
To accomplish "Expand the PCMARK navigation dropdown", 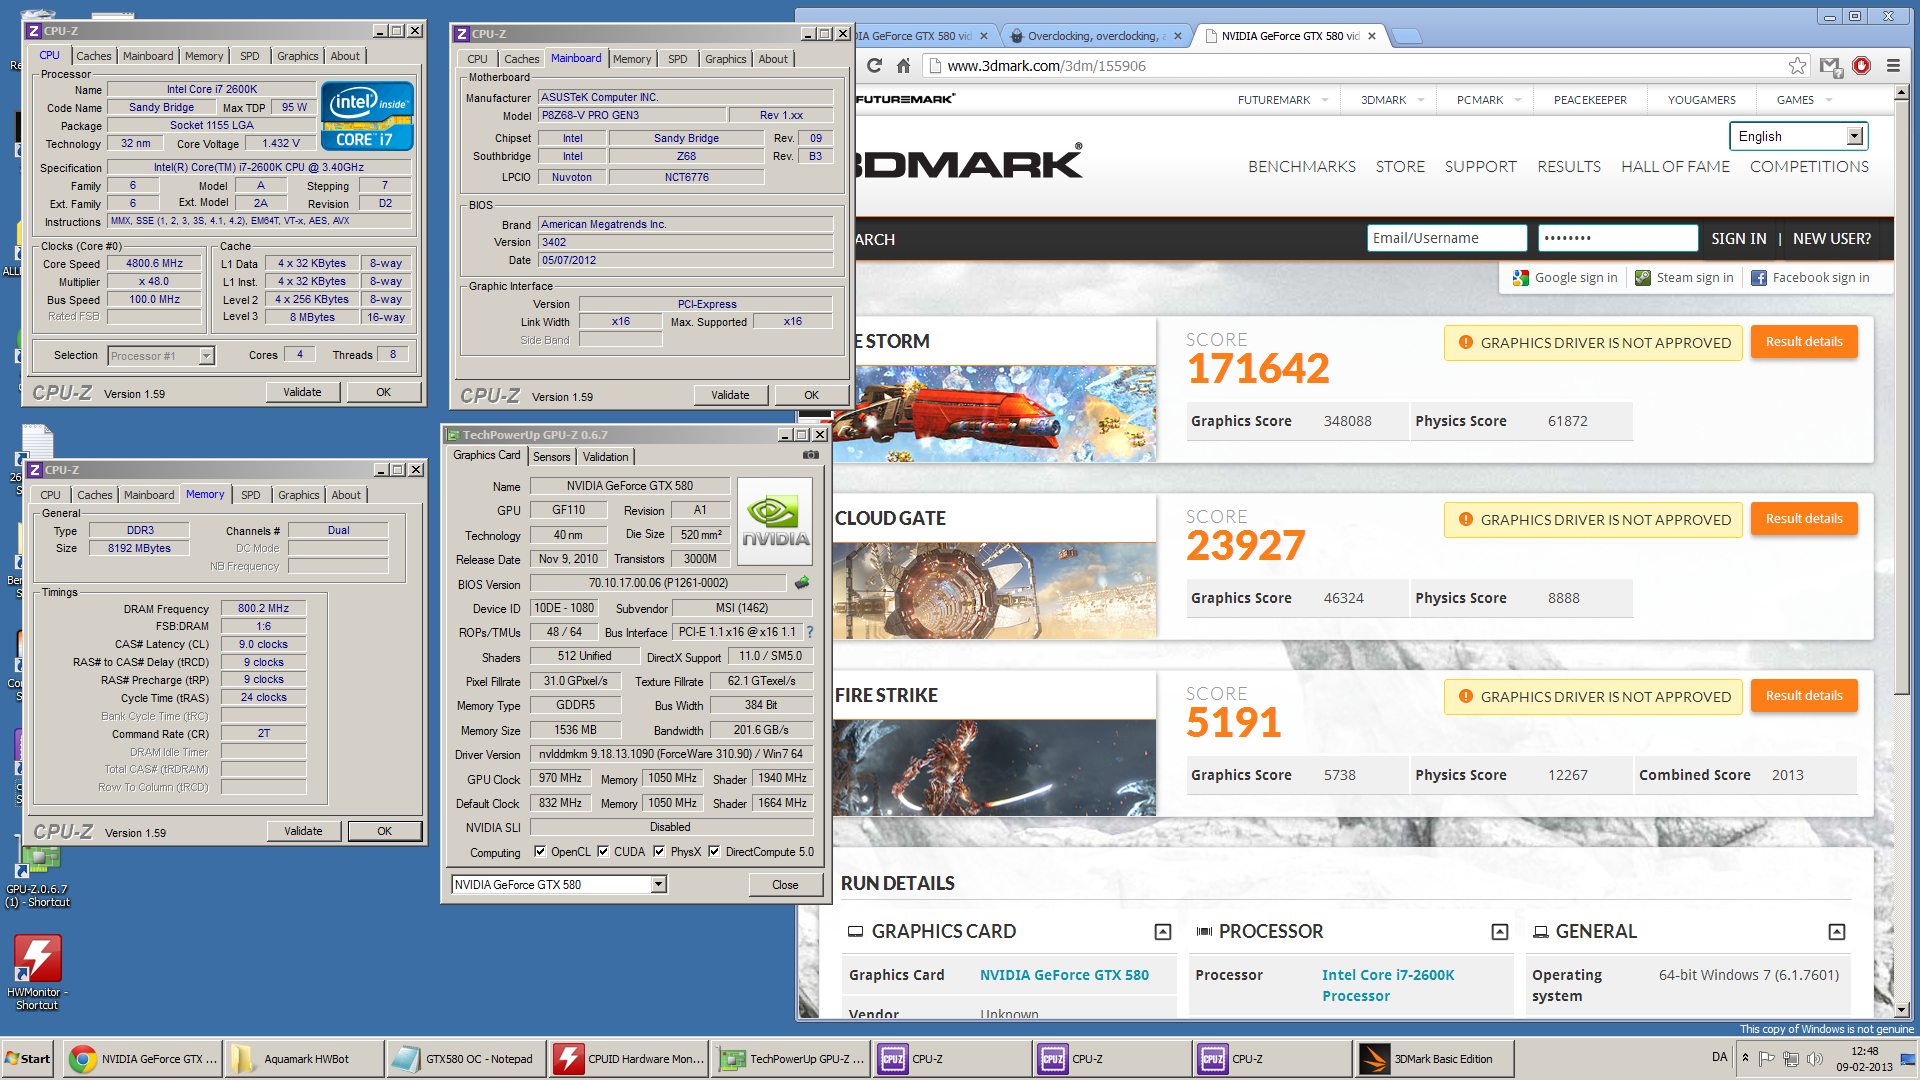I will pyautogui.click(x=1518, y=100).
